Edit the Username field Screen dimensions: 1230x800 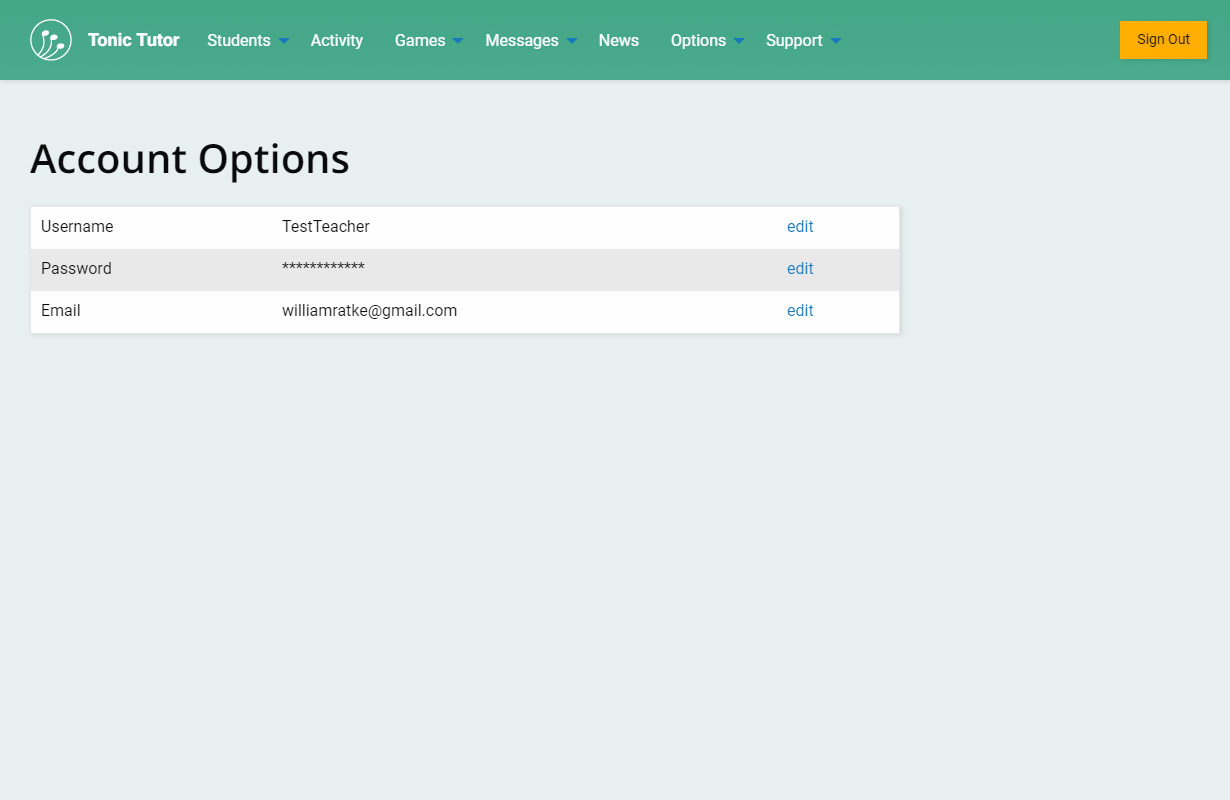click(x=800, y=227)
